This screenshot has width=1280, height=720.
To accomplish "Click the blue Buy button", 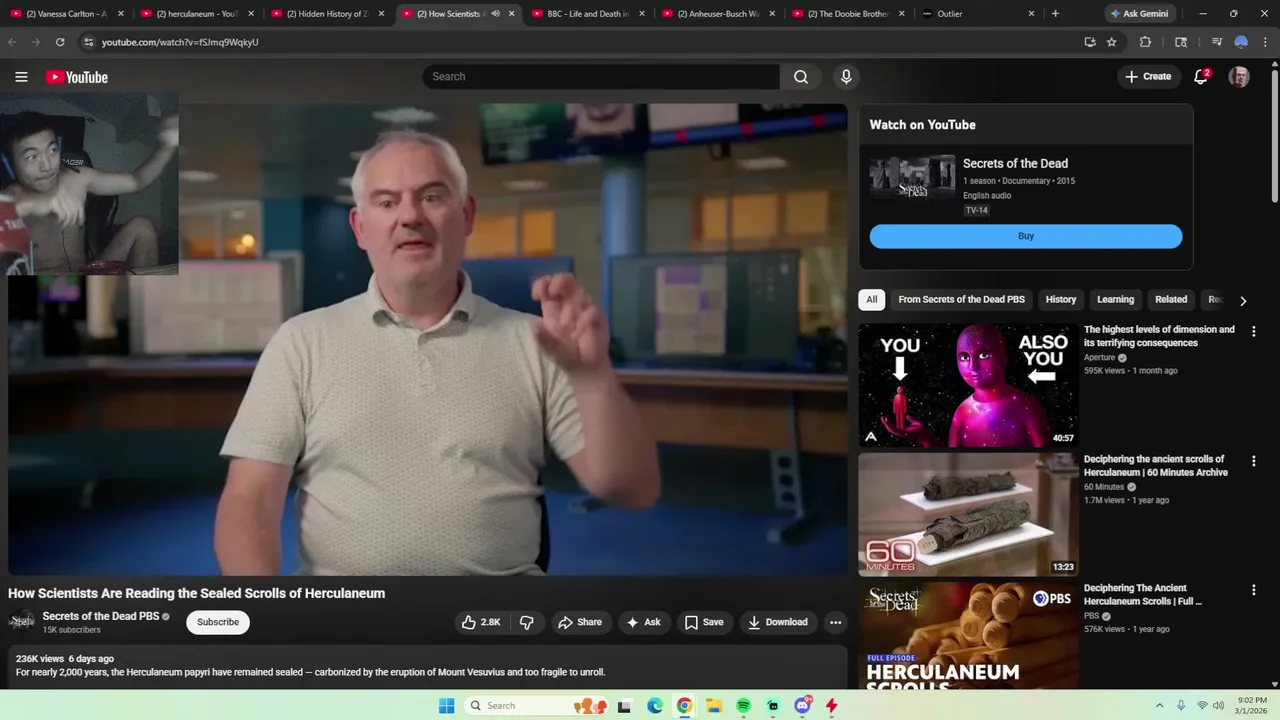I will coord(1026,236).
